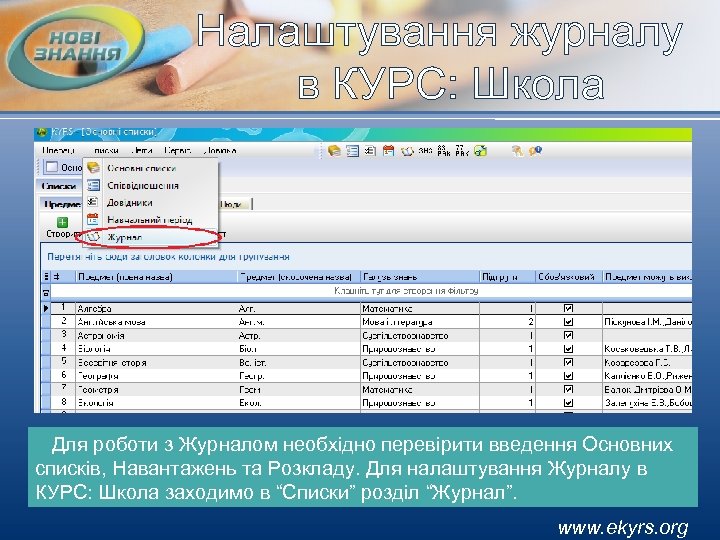This screenshot has width=720, height=540.
Task: Sort by Підгрупи column header
Action: tap(507, 277)
